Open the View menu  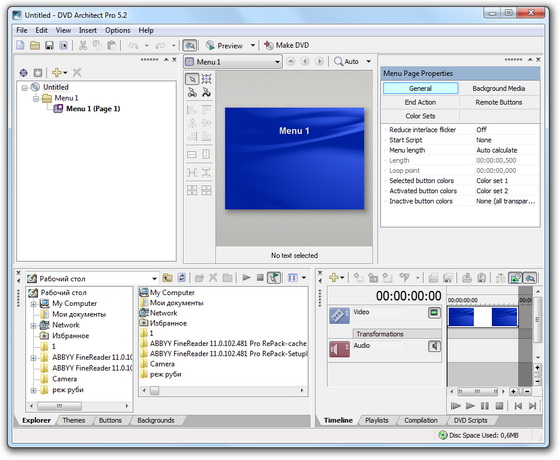pos(63,30)
